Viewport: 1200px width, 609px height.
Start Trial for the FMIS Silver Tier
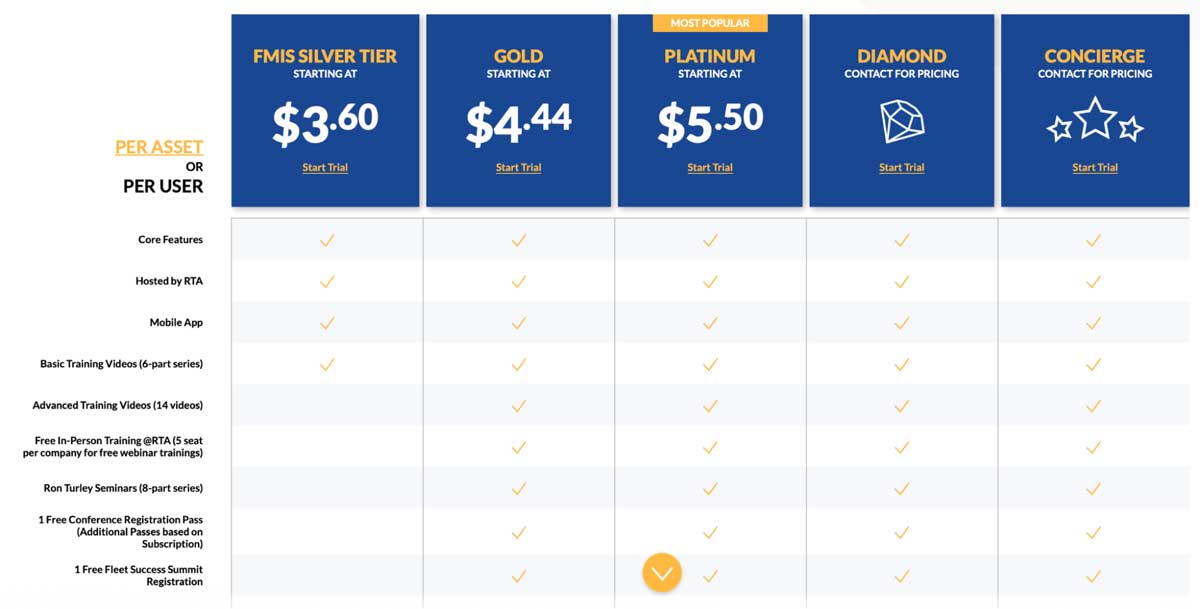click(325, 167)
